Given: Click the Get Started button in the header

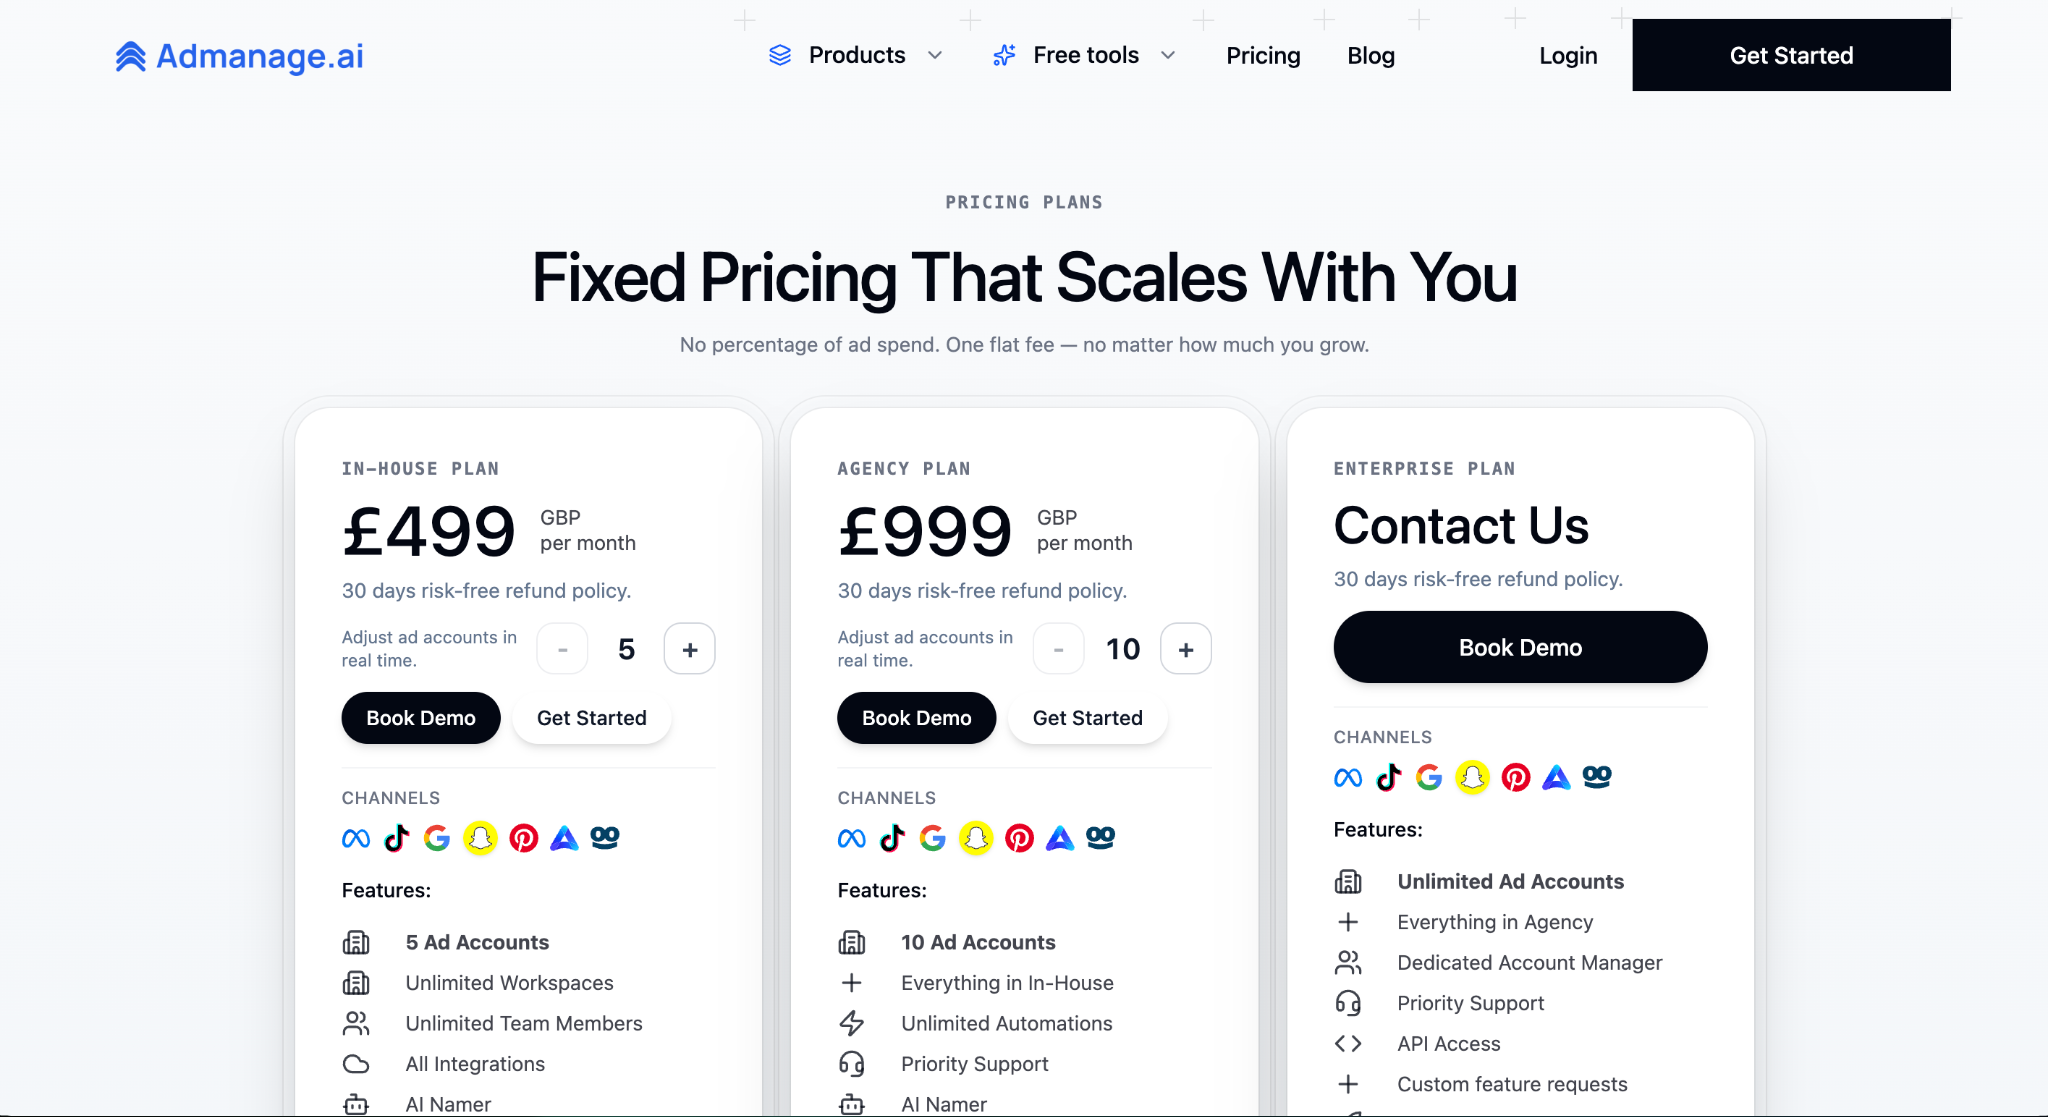Looking at the screenshot, I should 1790,55.
